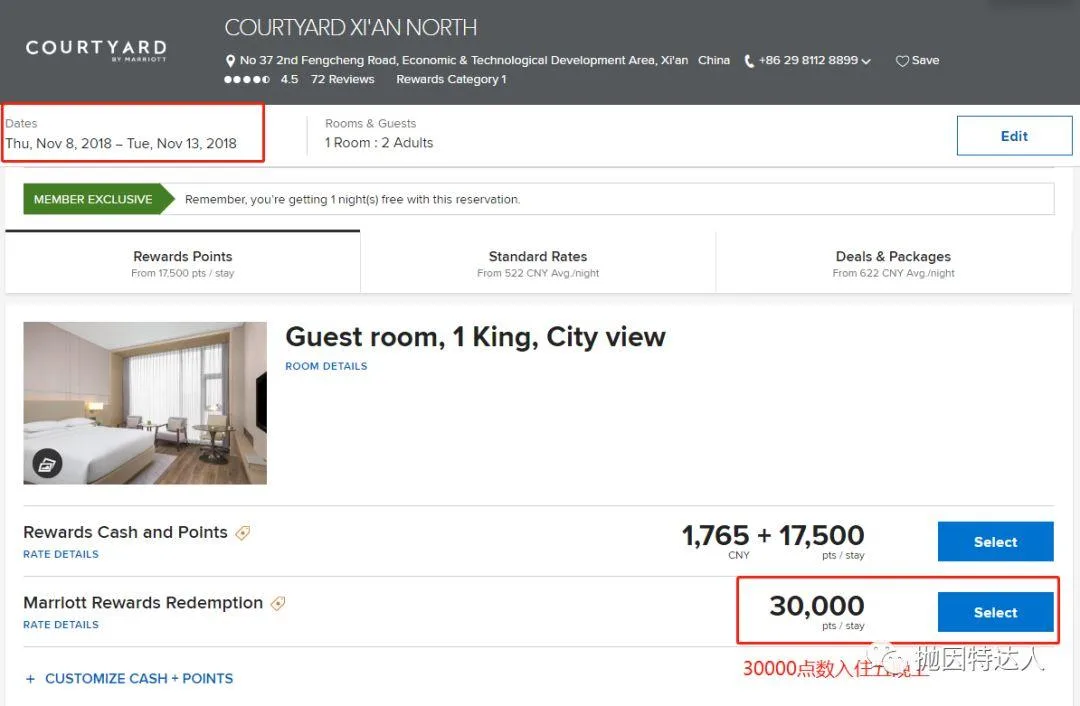
Task: Switch to the Rewards Points tab
Action: tap(182, 263)
